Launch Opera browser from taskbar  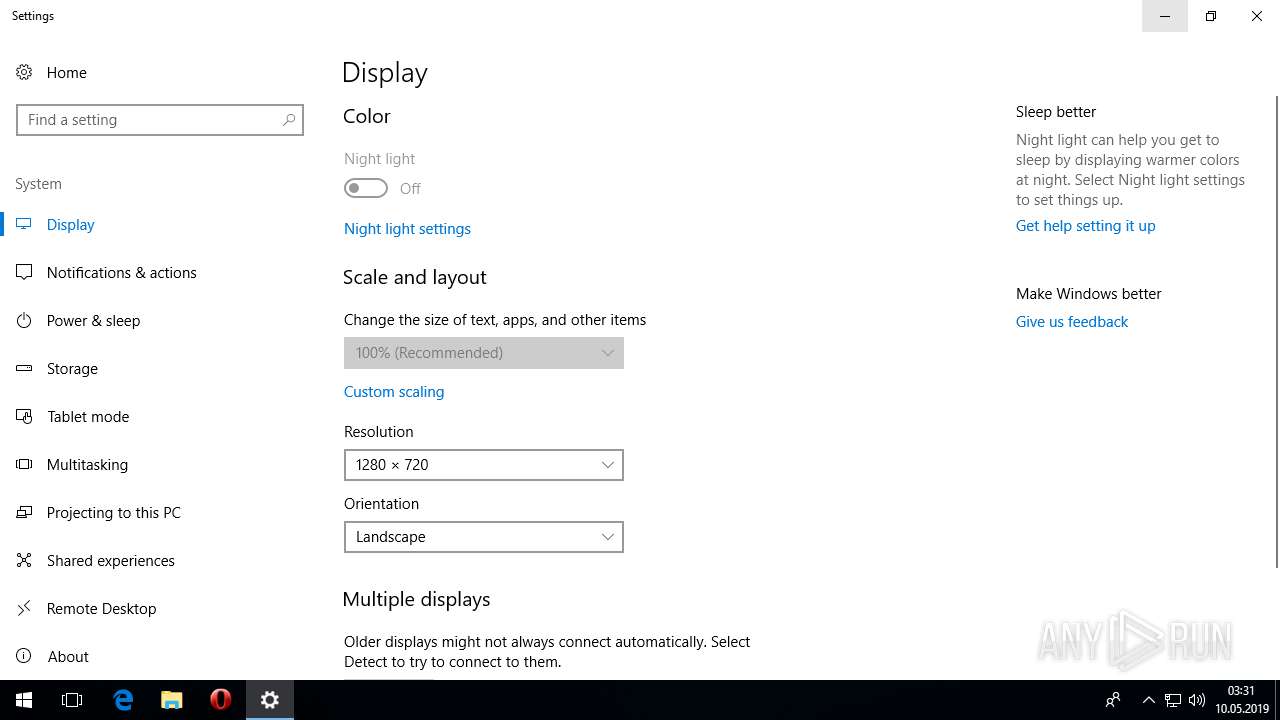221,700
